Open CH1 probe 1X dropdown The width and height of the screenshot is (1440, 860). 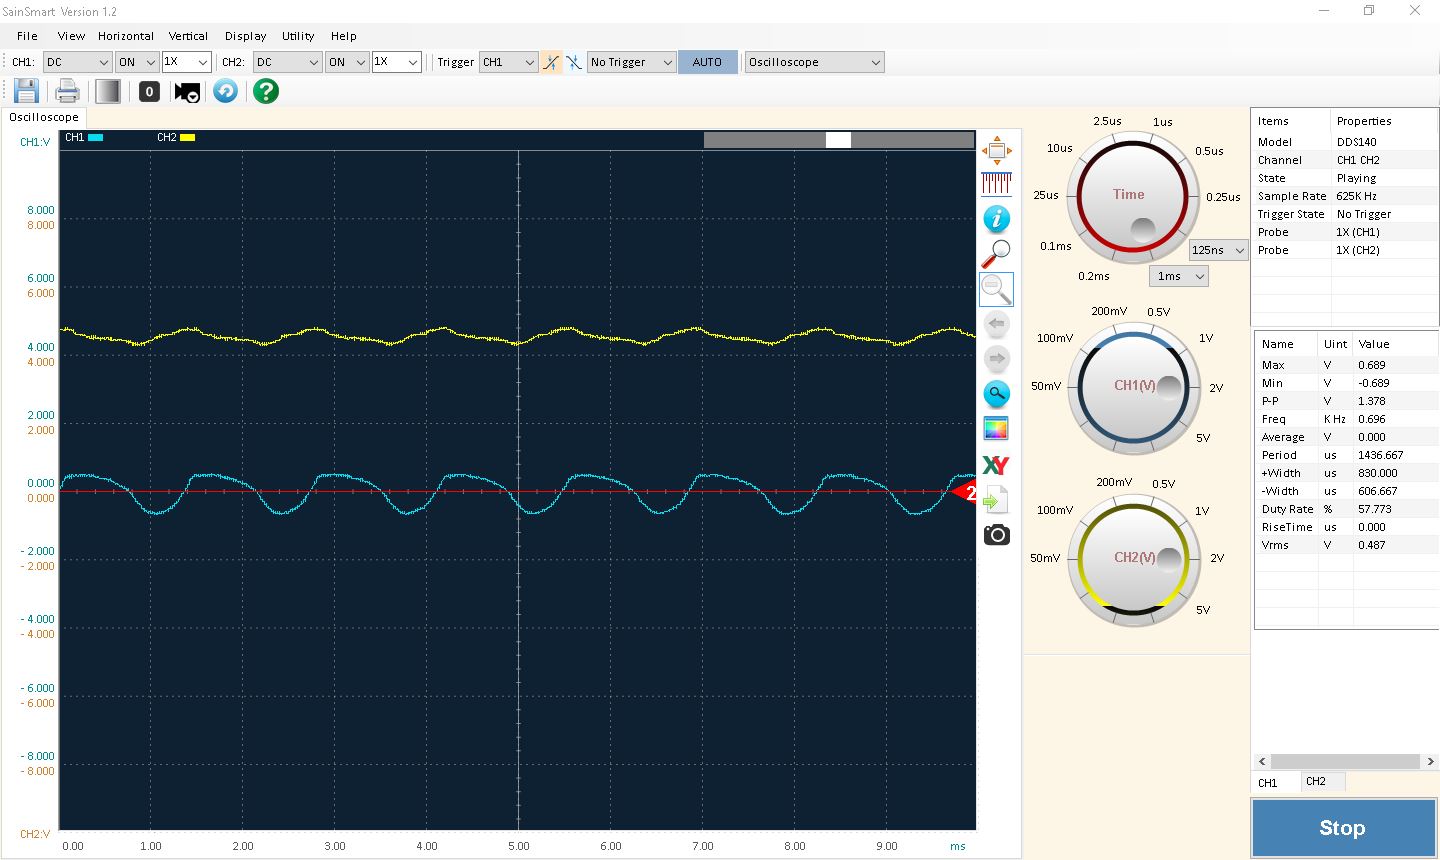pyautogui.click(x=186, y=62)
